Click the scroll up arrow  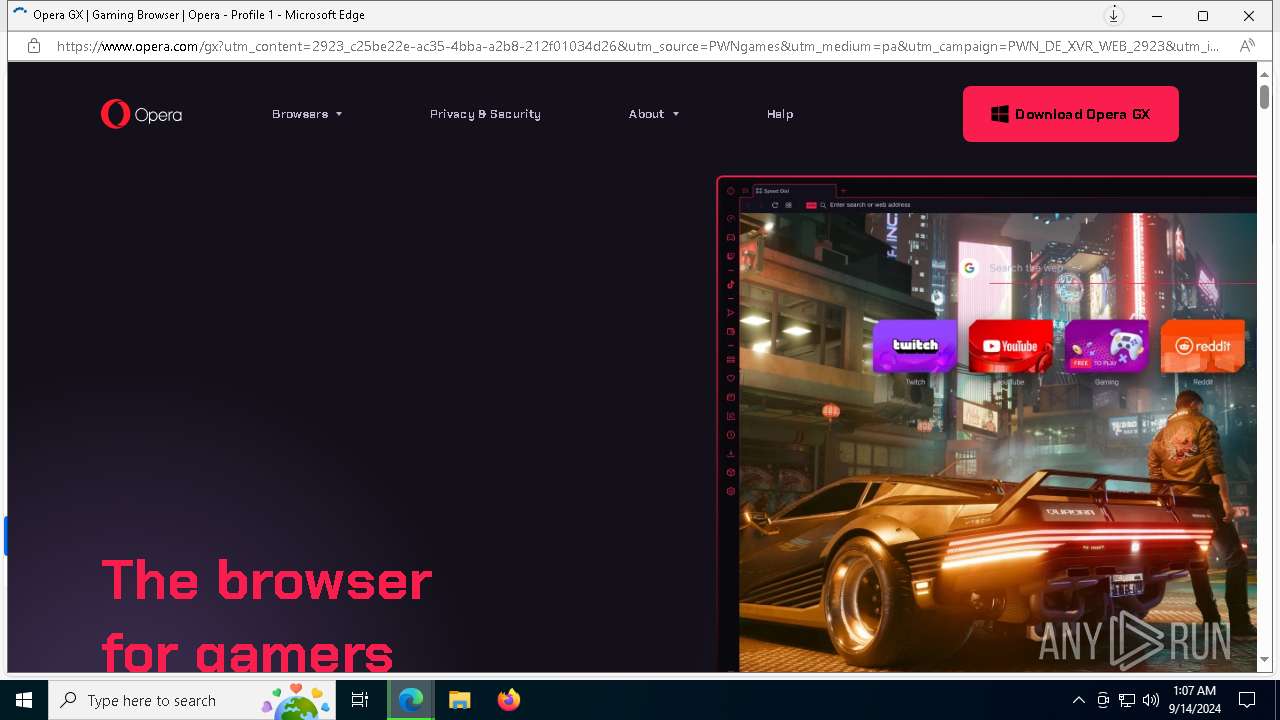(x=1264, y=73)
